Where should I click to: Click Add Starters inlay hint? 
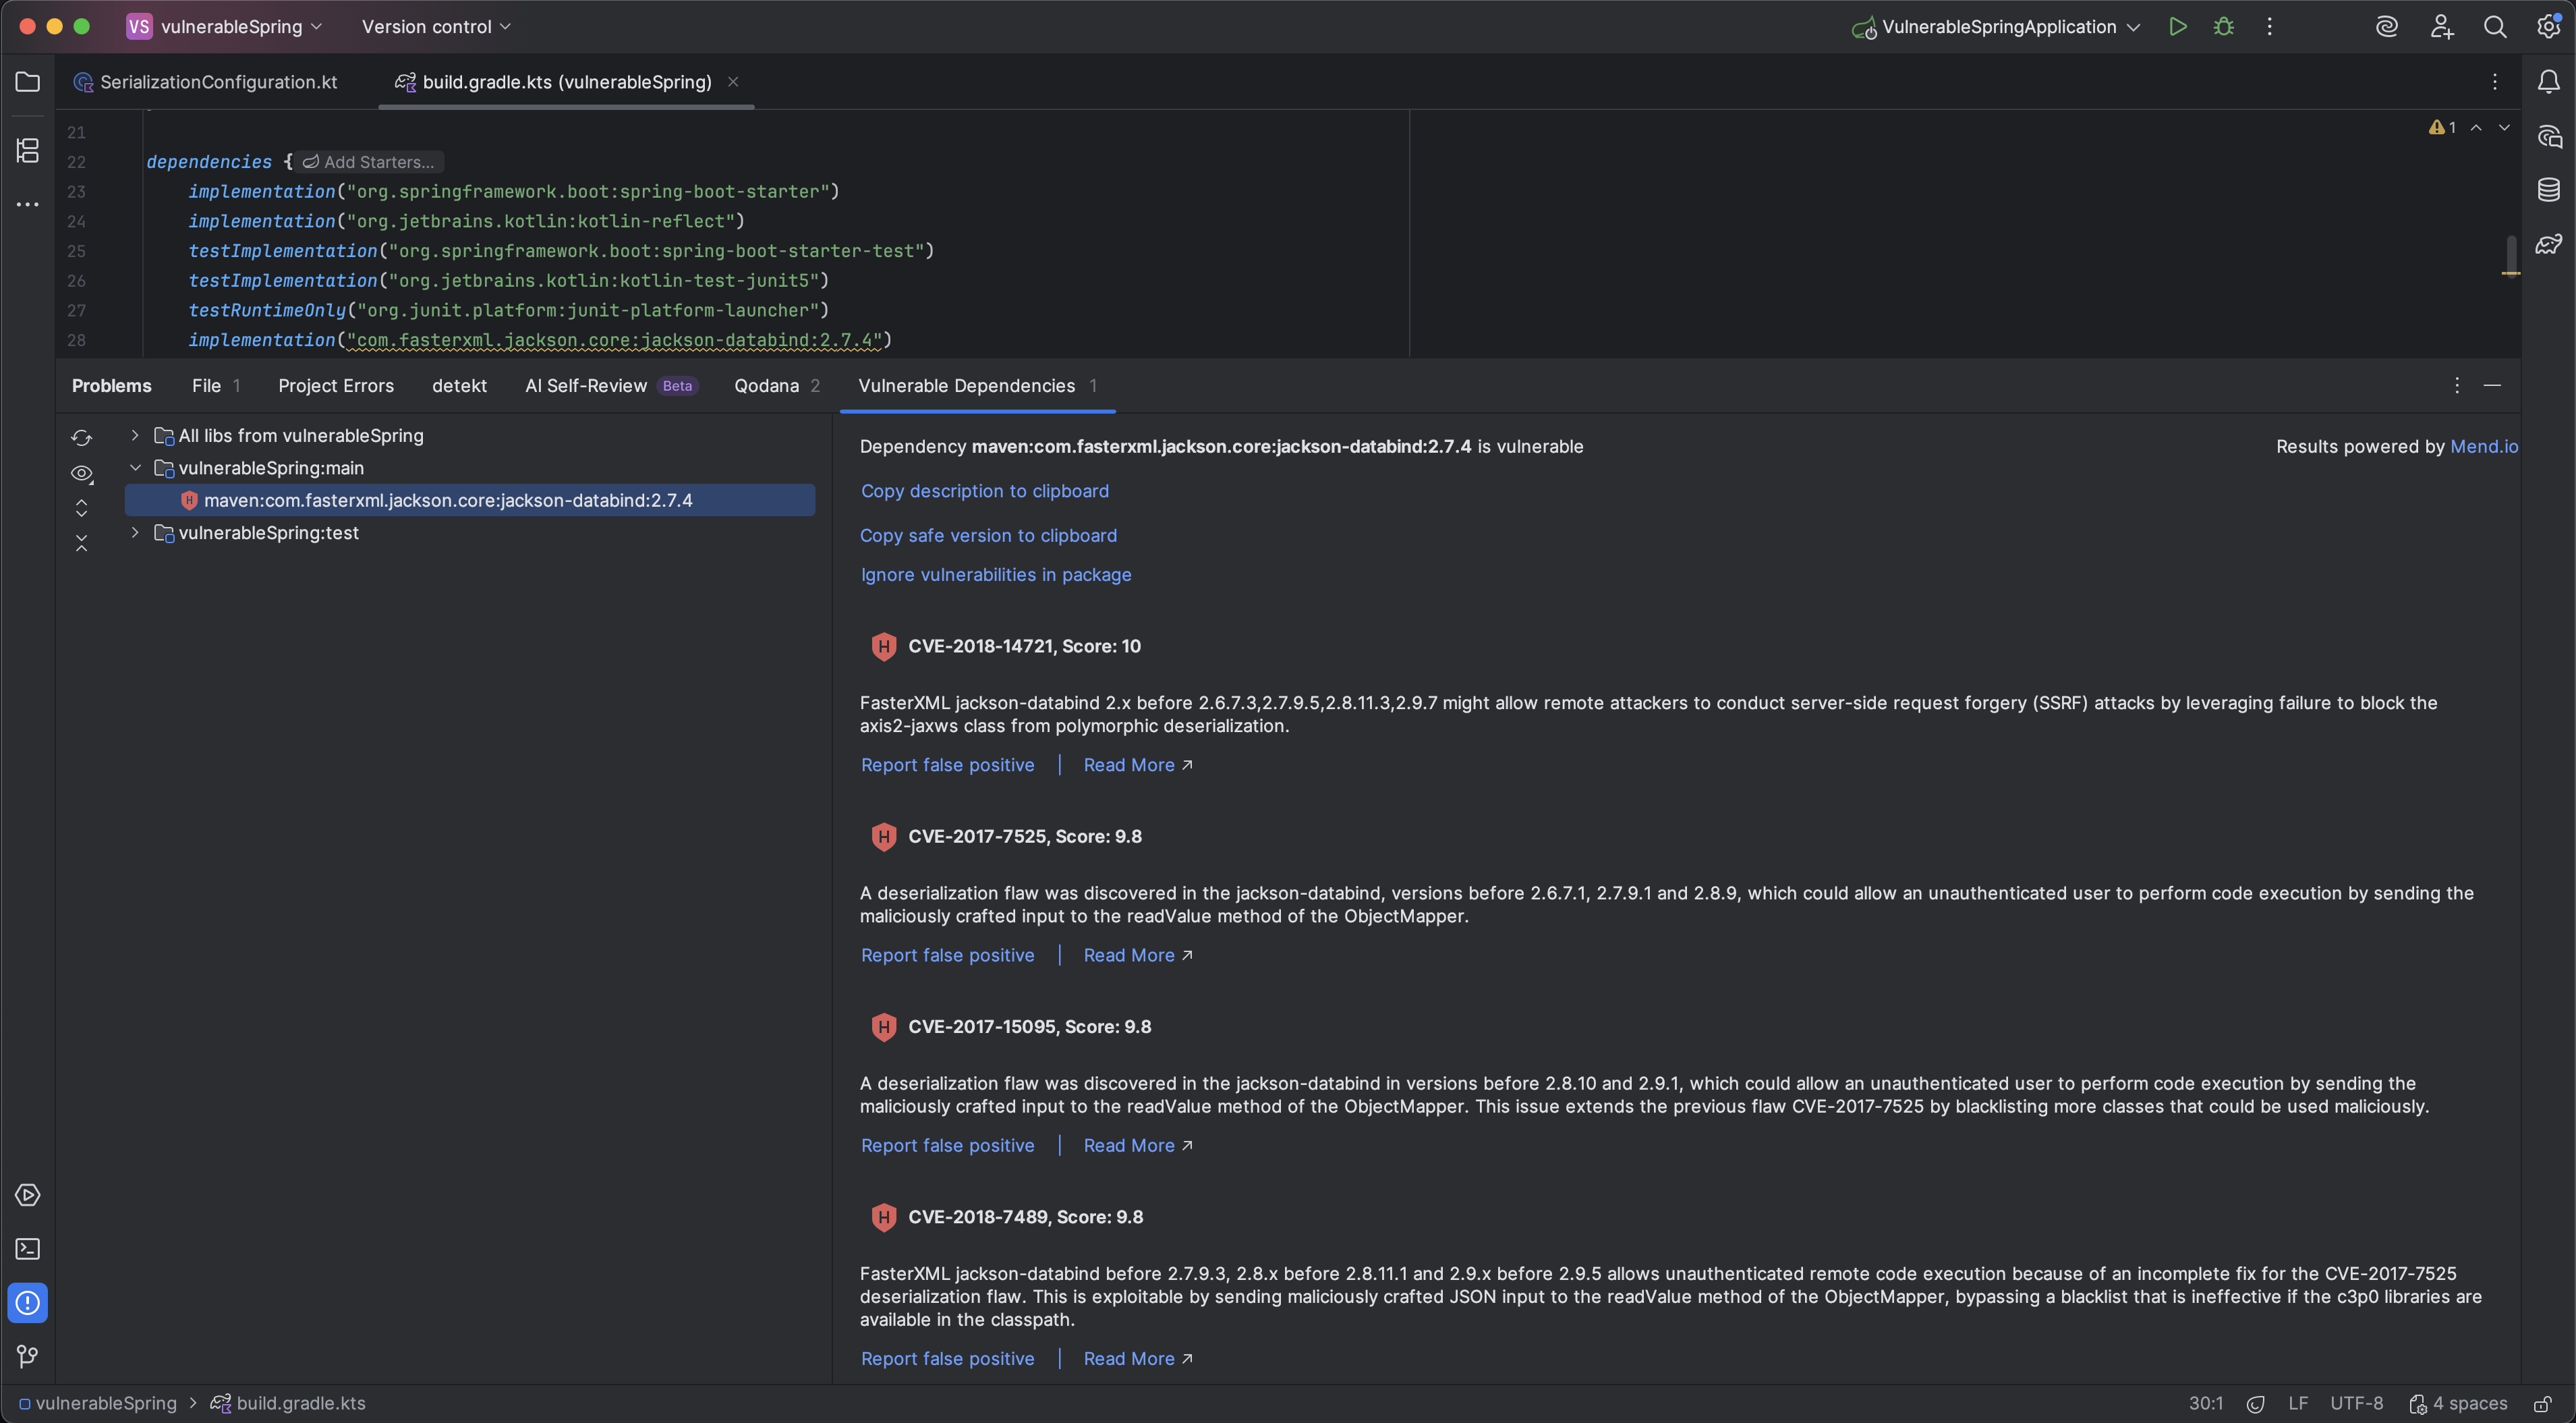point(369,162)
